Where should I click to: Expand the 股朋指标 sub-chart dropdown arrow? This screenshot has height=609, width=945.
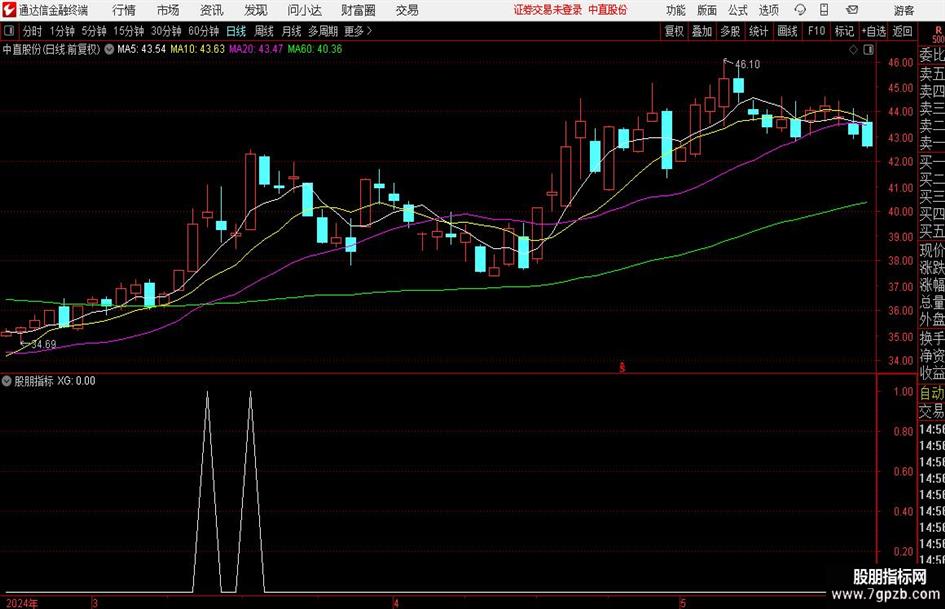pyautogui.click(x=7, y=380)
